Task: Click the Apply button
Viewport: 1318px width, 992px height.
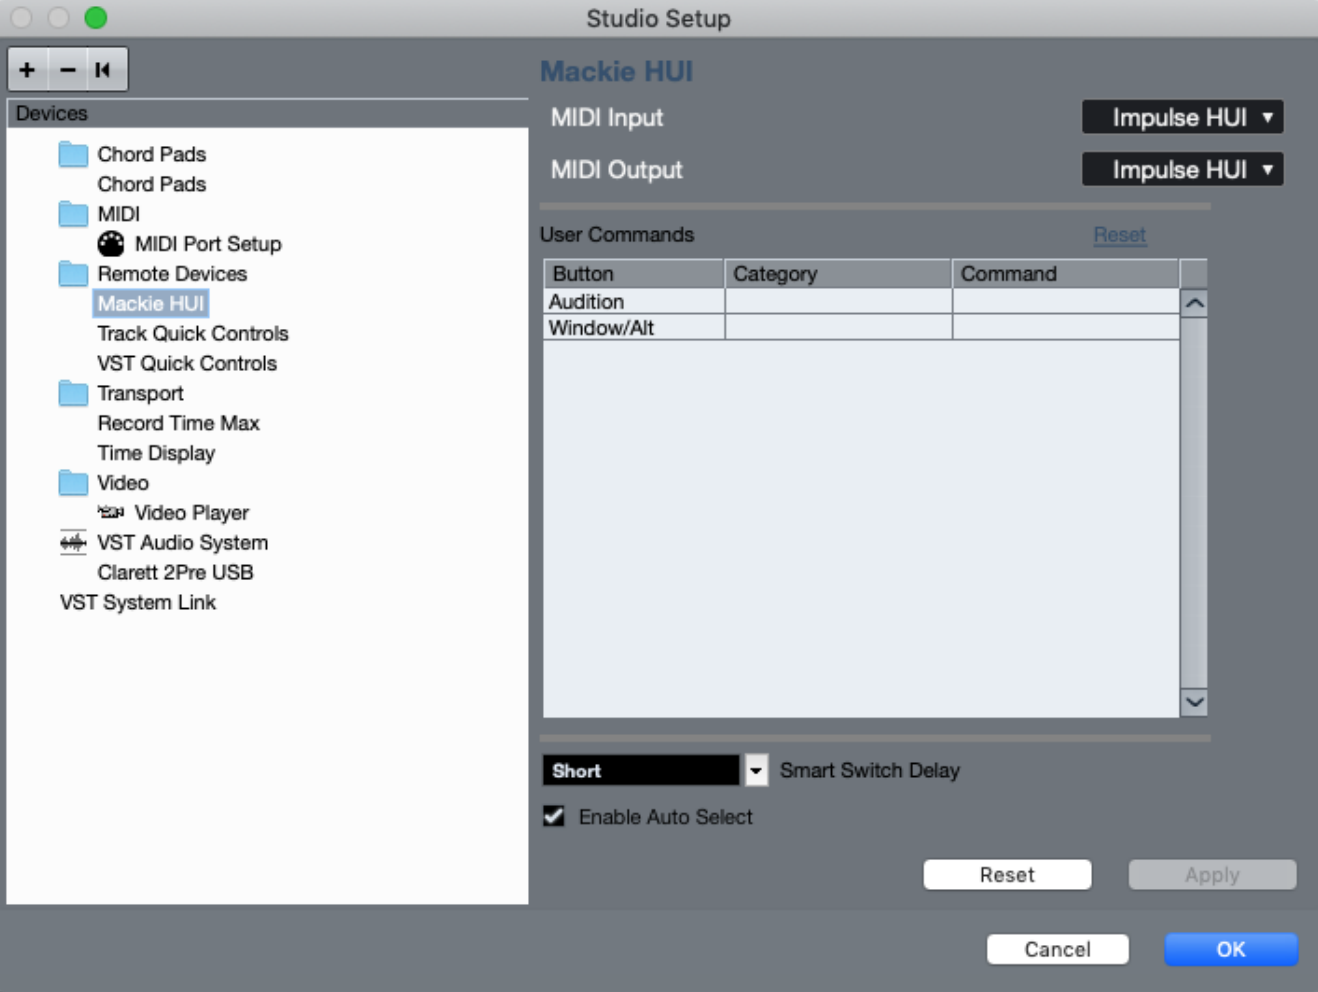Action: tap(1212, 874)
